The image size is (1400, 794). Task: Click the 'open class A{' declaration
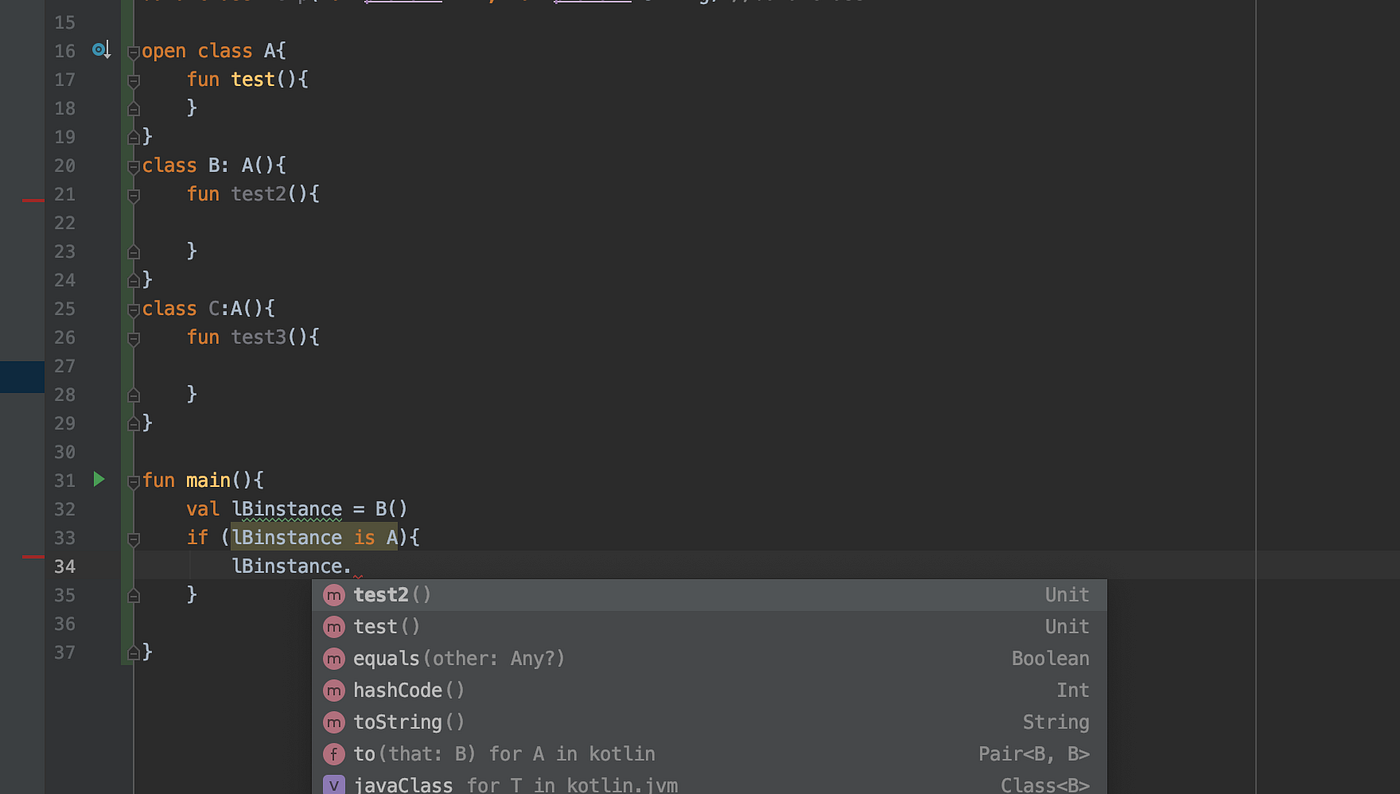click(215, 51)
